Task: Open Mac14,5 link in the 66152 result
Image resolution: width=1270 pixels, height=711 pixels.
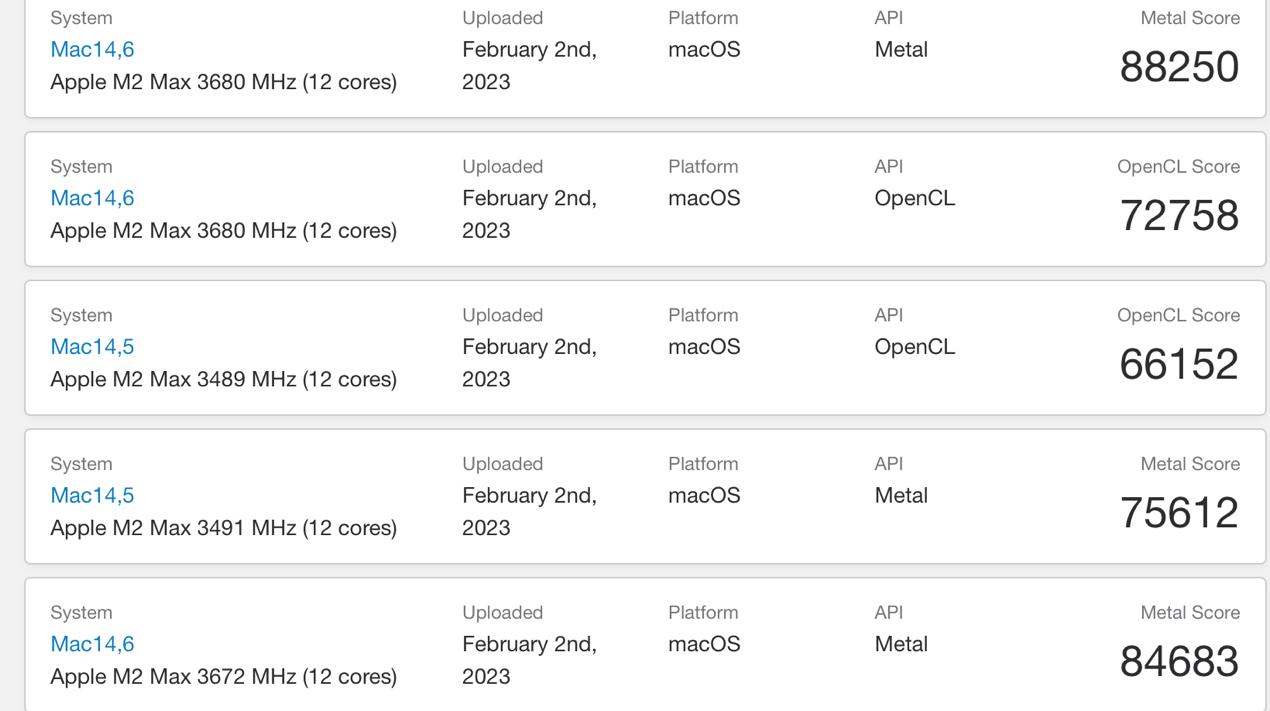Action: (92, 347)
